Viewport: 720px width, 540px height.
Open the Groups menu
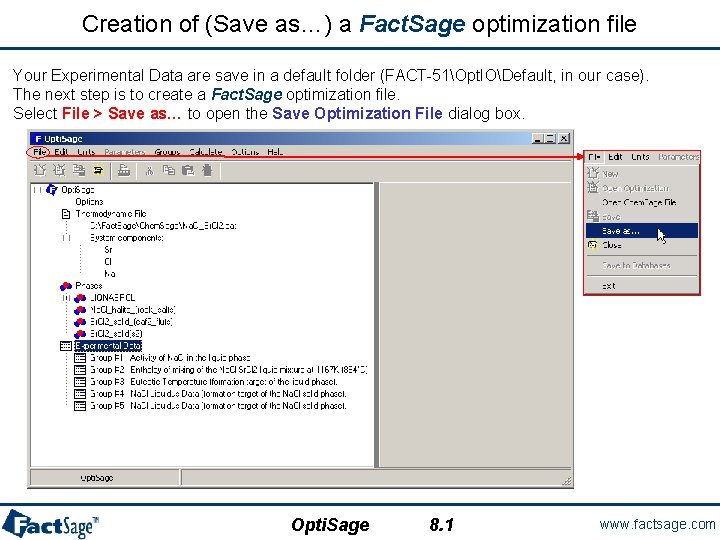167,152
